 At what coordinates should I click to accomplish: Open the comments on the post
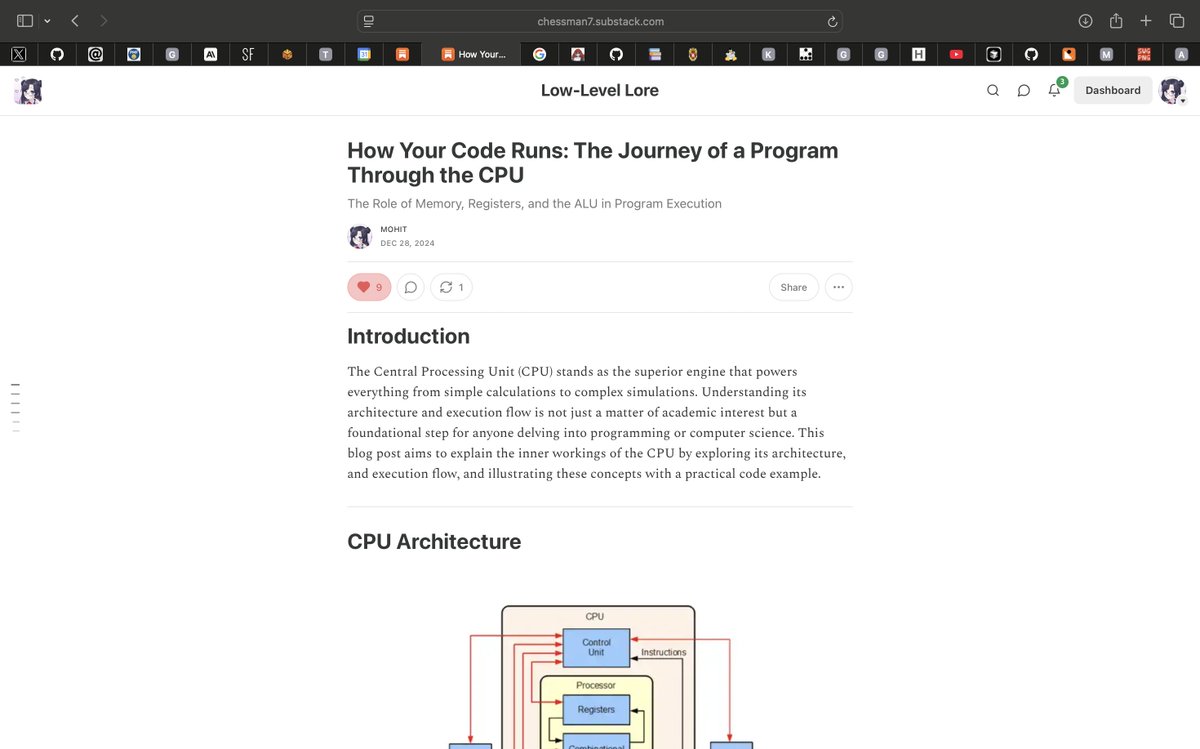(x=410, y=287)
